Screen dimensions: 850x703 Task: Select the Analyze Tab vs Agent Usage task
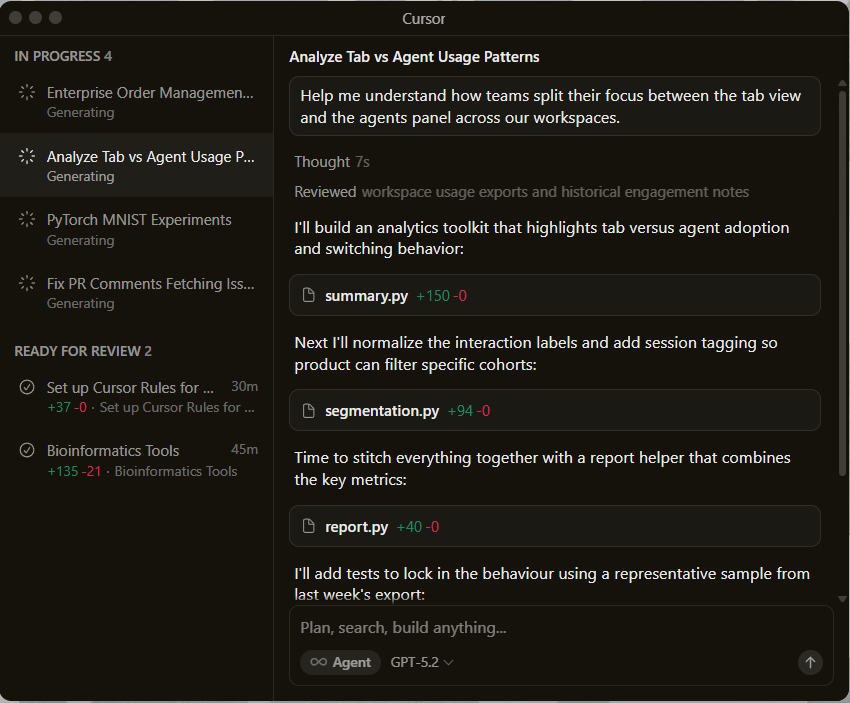coord(150,157)
